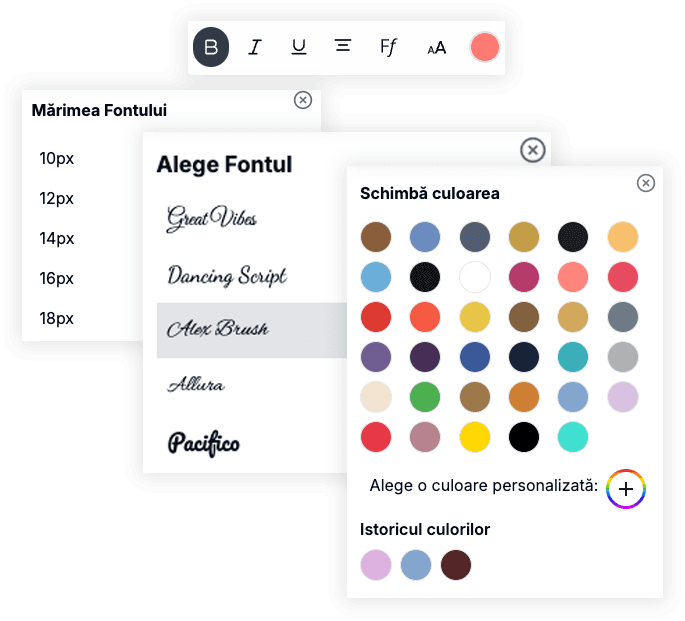The image size is (685, 621).
Task: Toggle bold formatting in toolbar
Action: [x=211, y=47]
